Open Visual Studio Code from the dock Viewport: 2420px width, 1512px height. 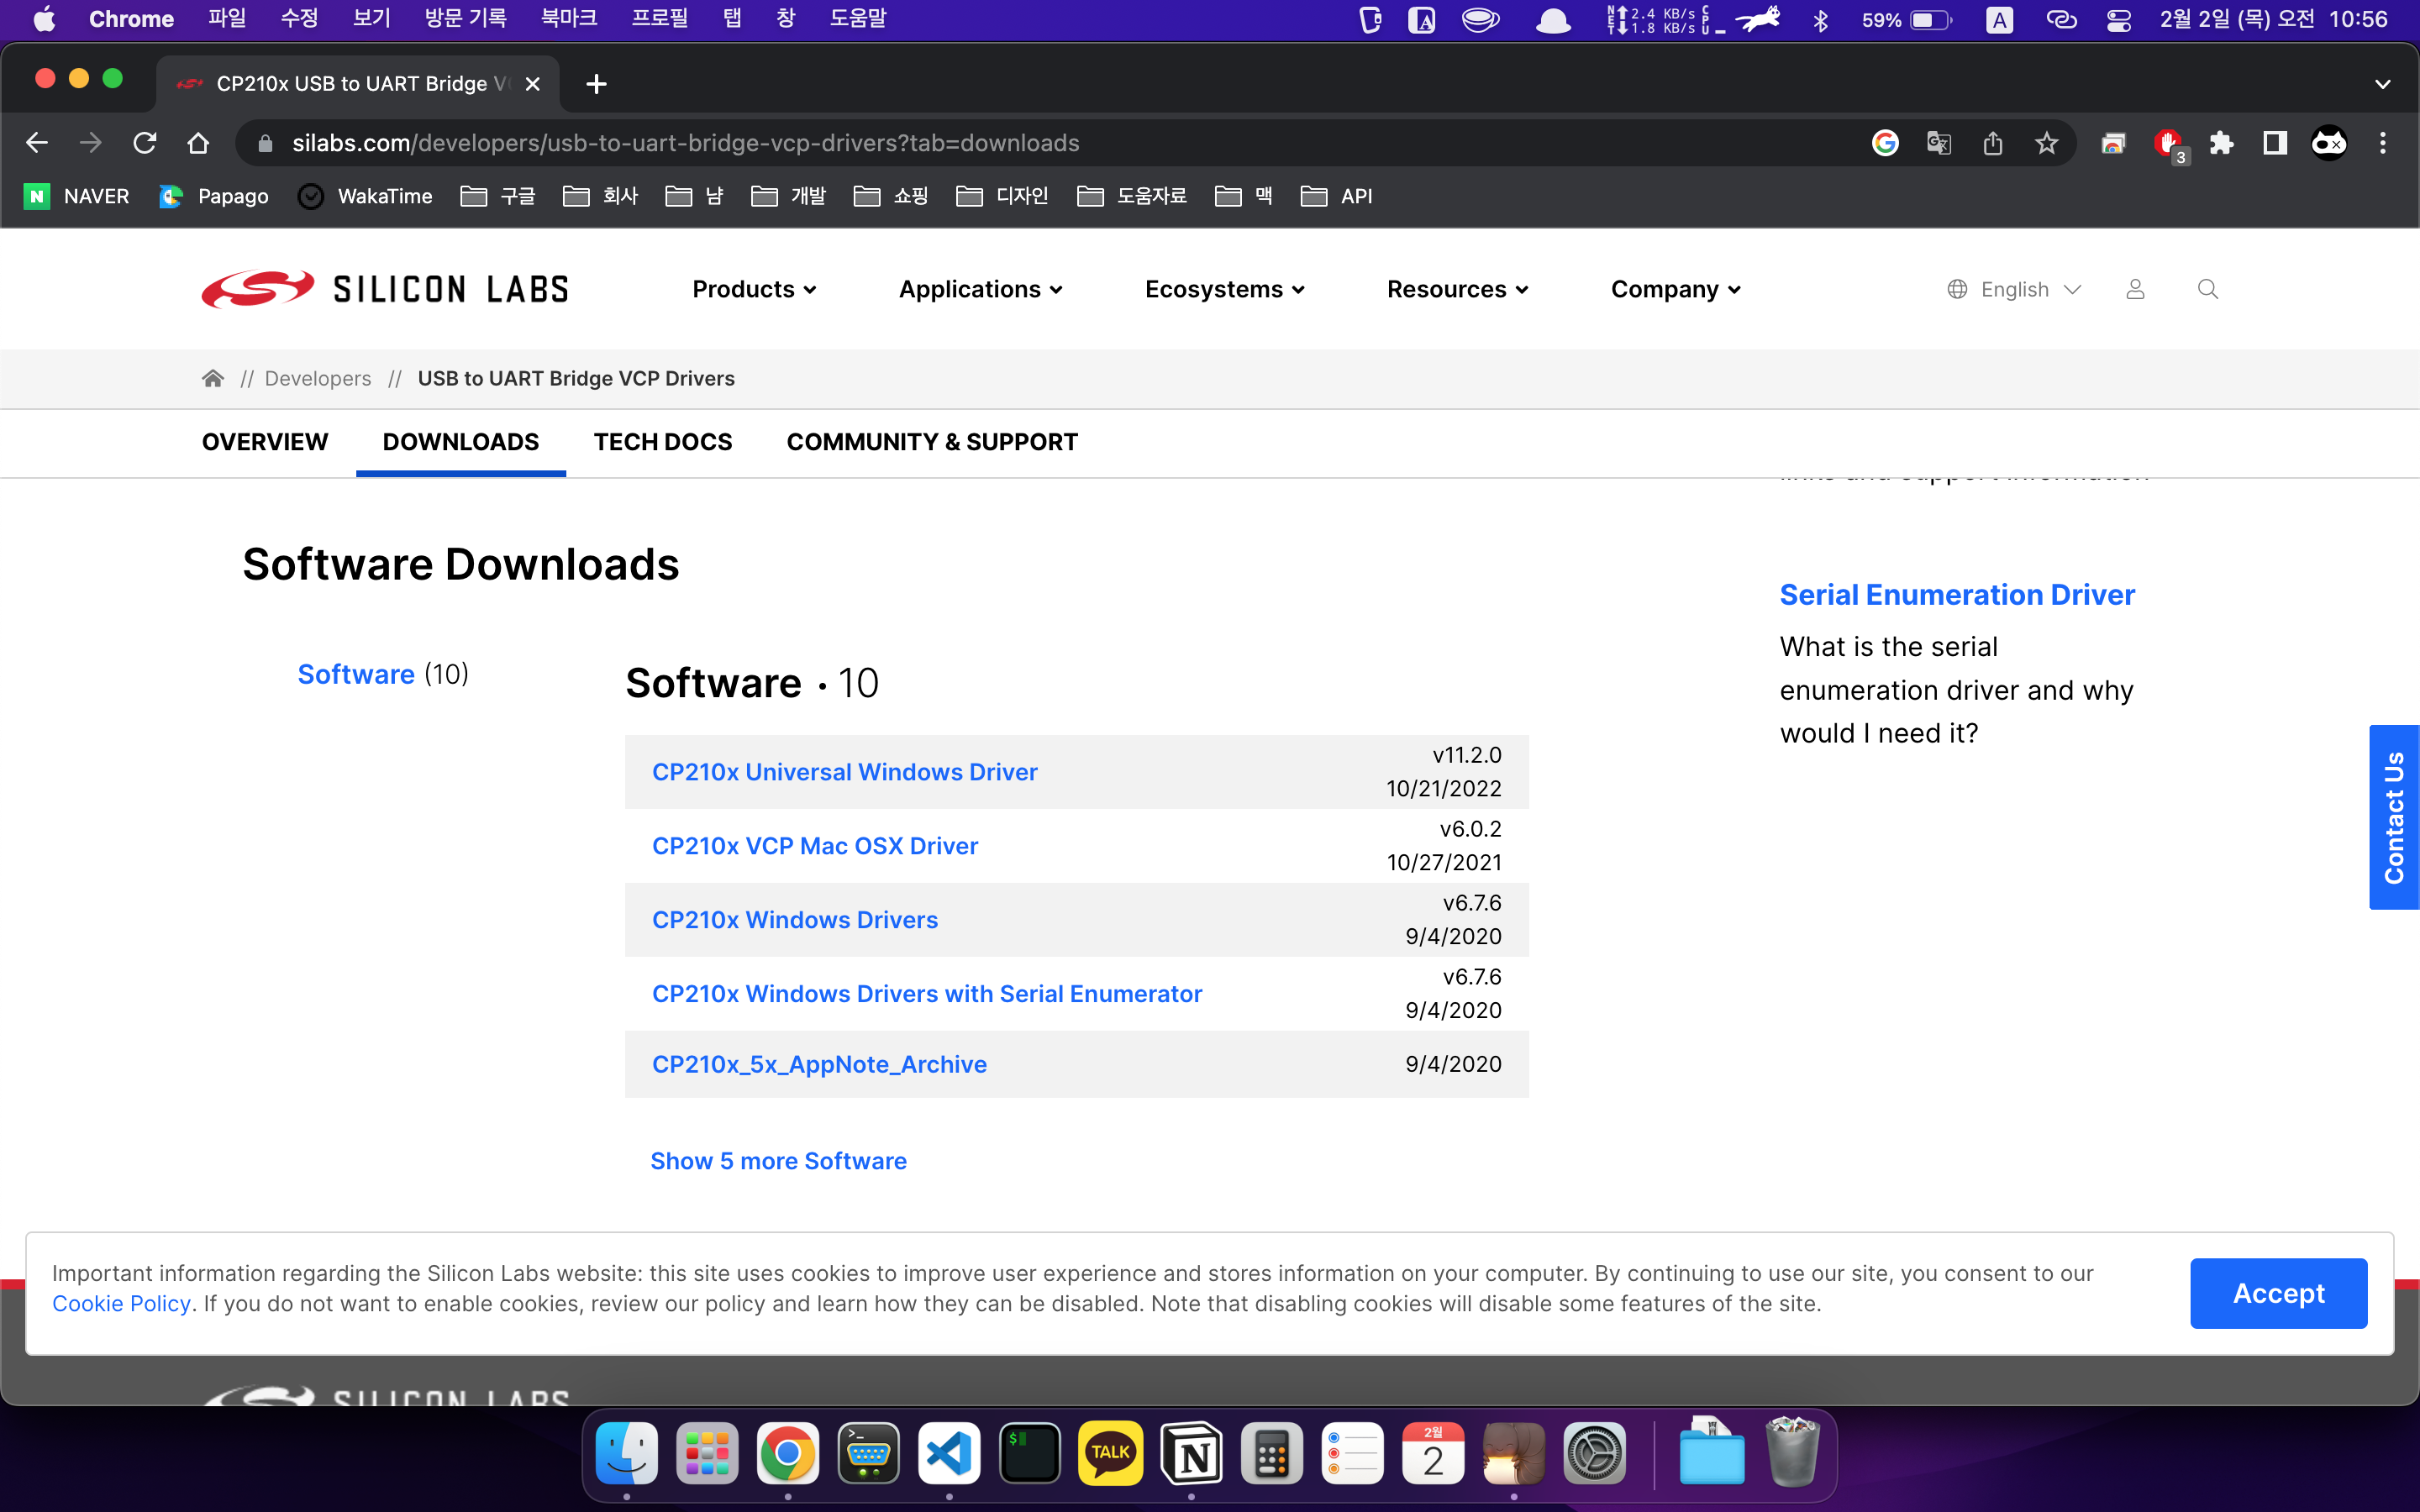[x=948, y=1454]
